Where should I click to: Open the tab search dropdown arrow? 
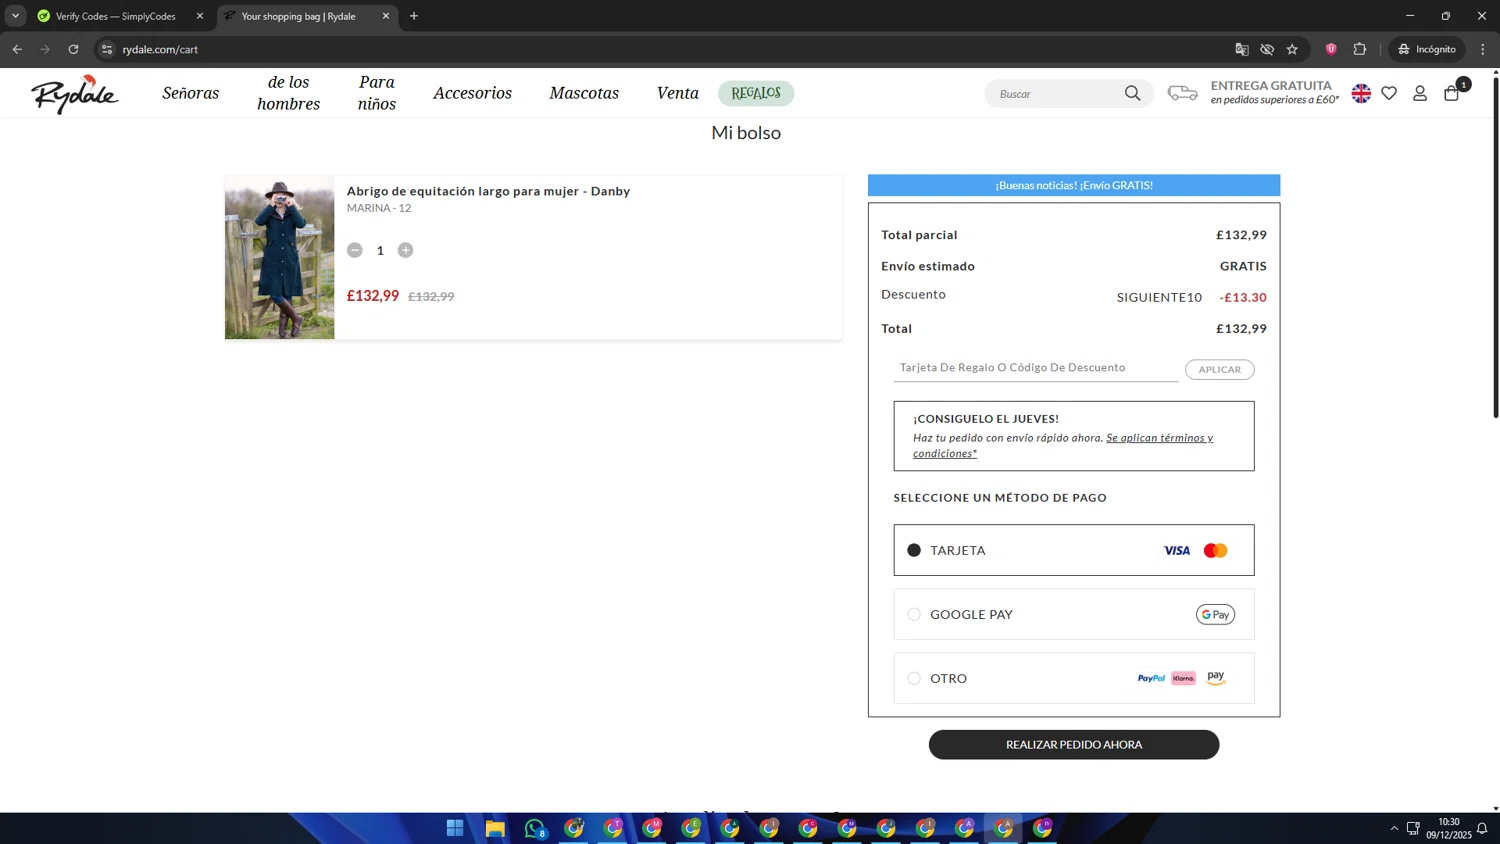pos(15,16)
